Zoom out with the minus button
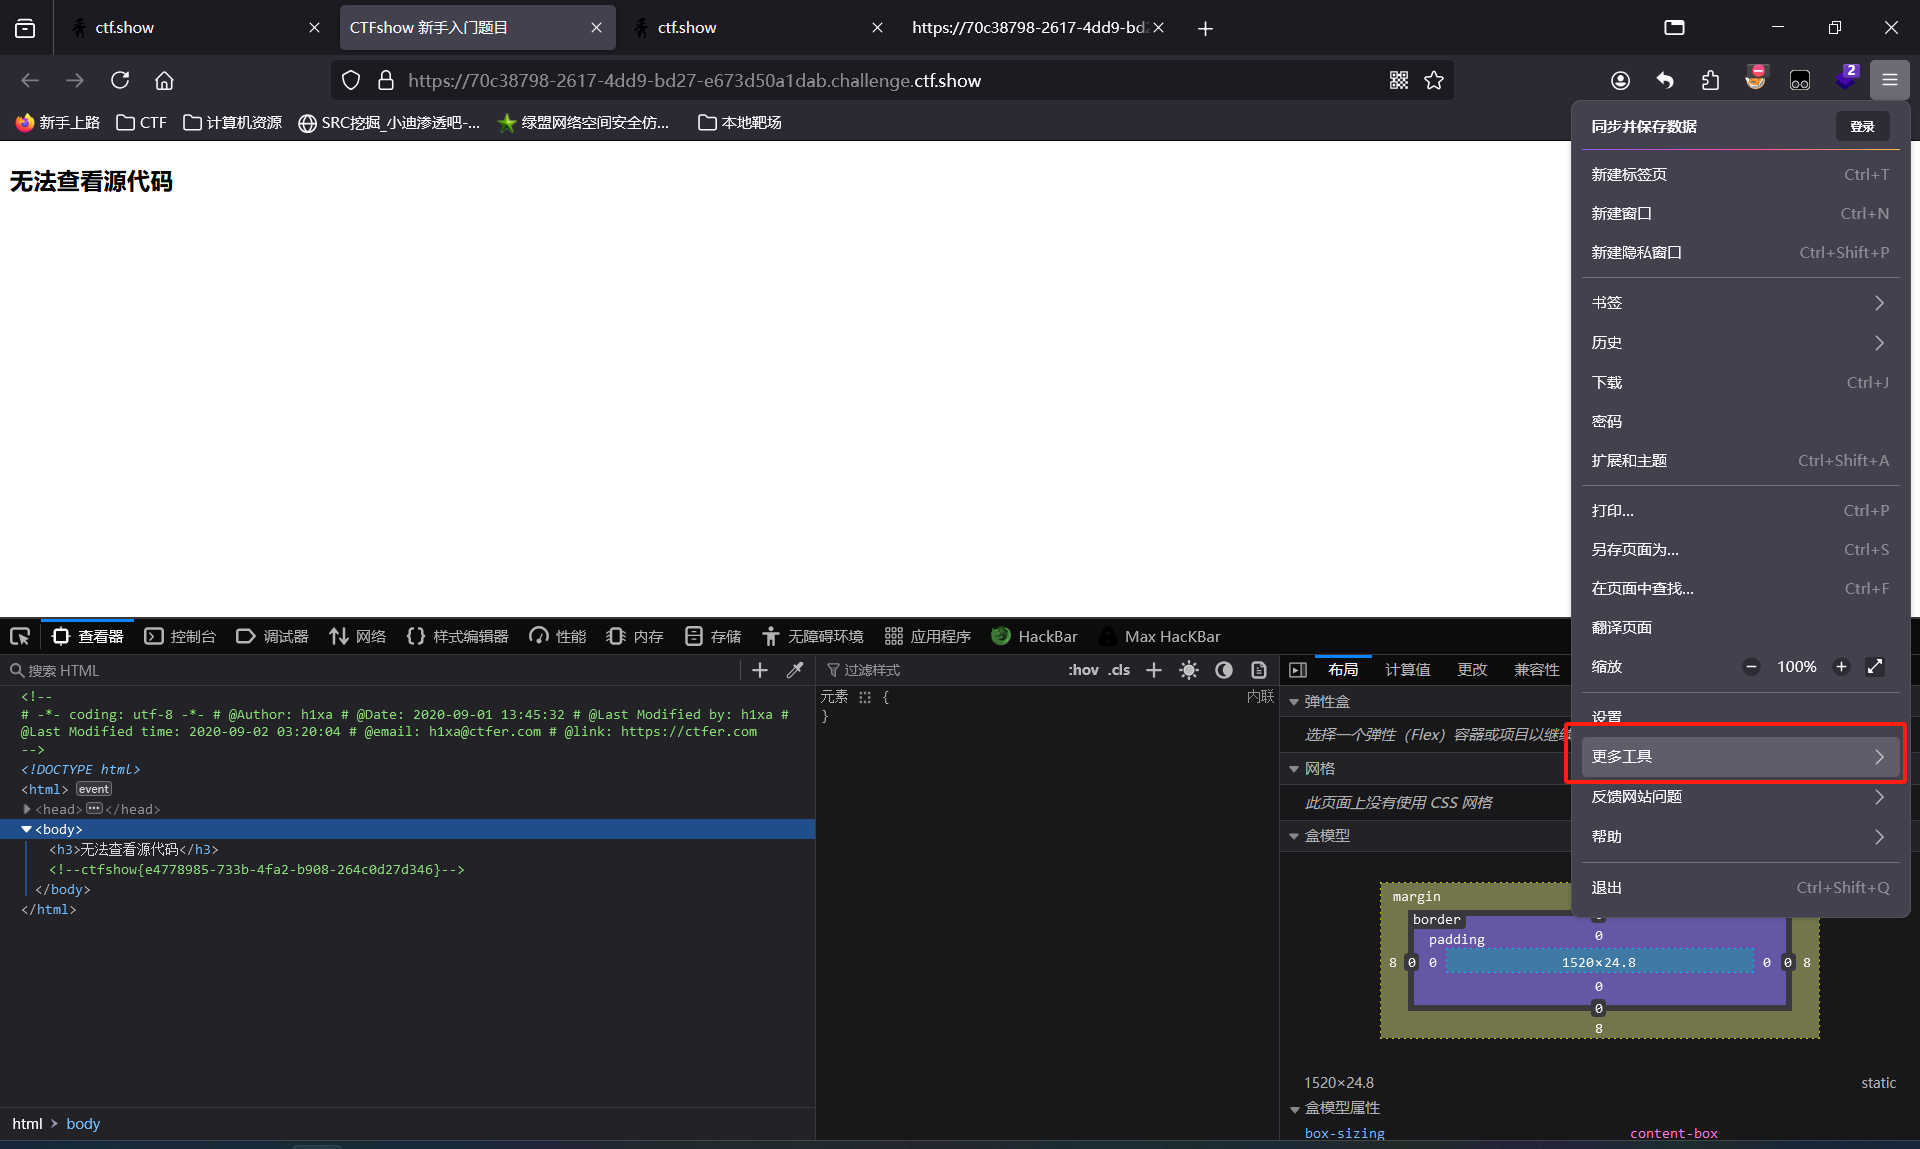 pyautogui.click(x=1751, y=667)
